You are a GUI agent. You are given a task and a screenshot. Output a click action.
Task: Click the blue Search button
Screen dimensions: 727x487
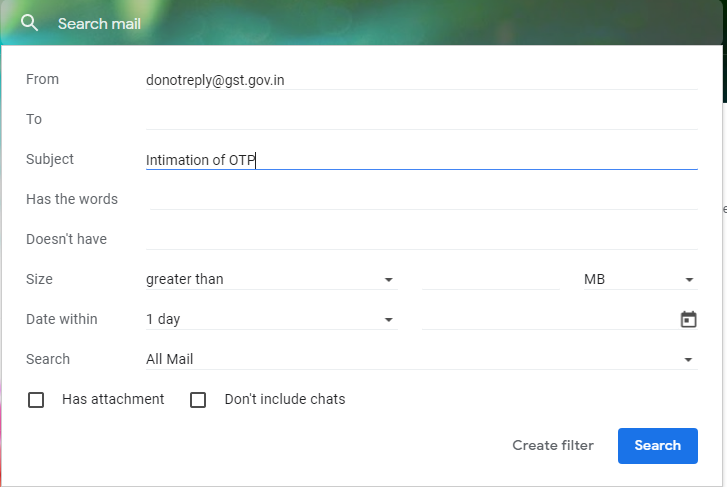coord(657,446)
